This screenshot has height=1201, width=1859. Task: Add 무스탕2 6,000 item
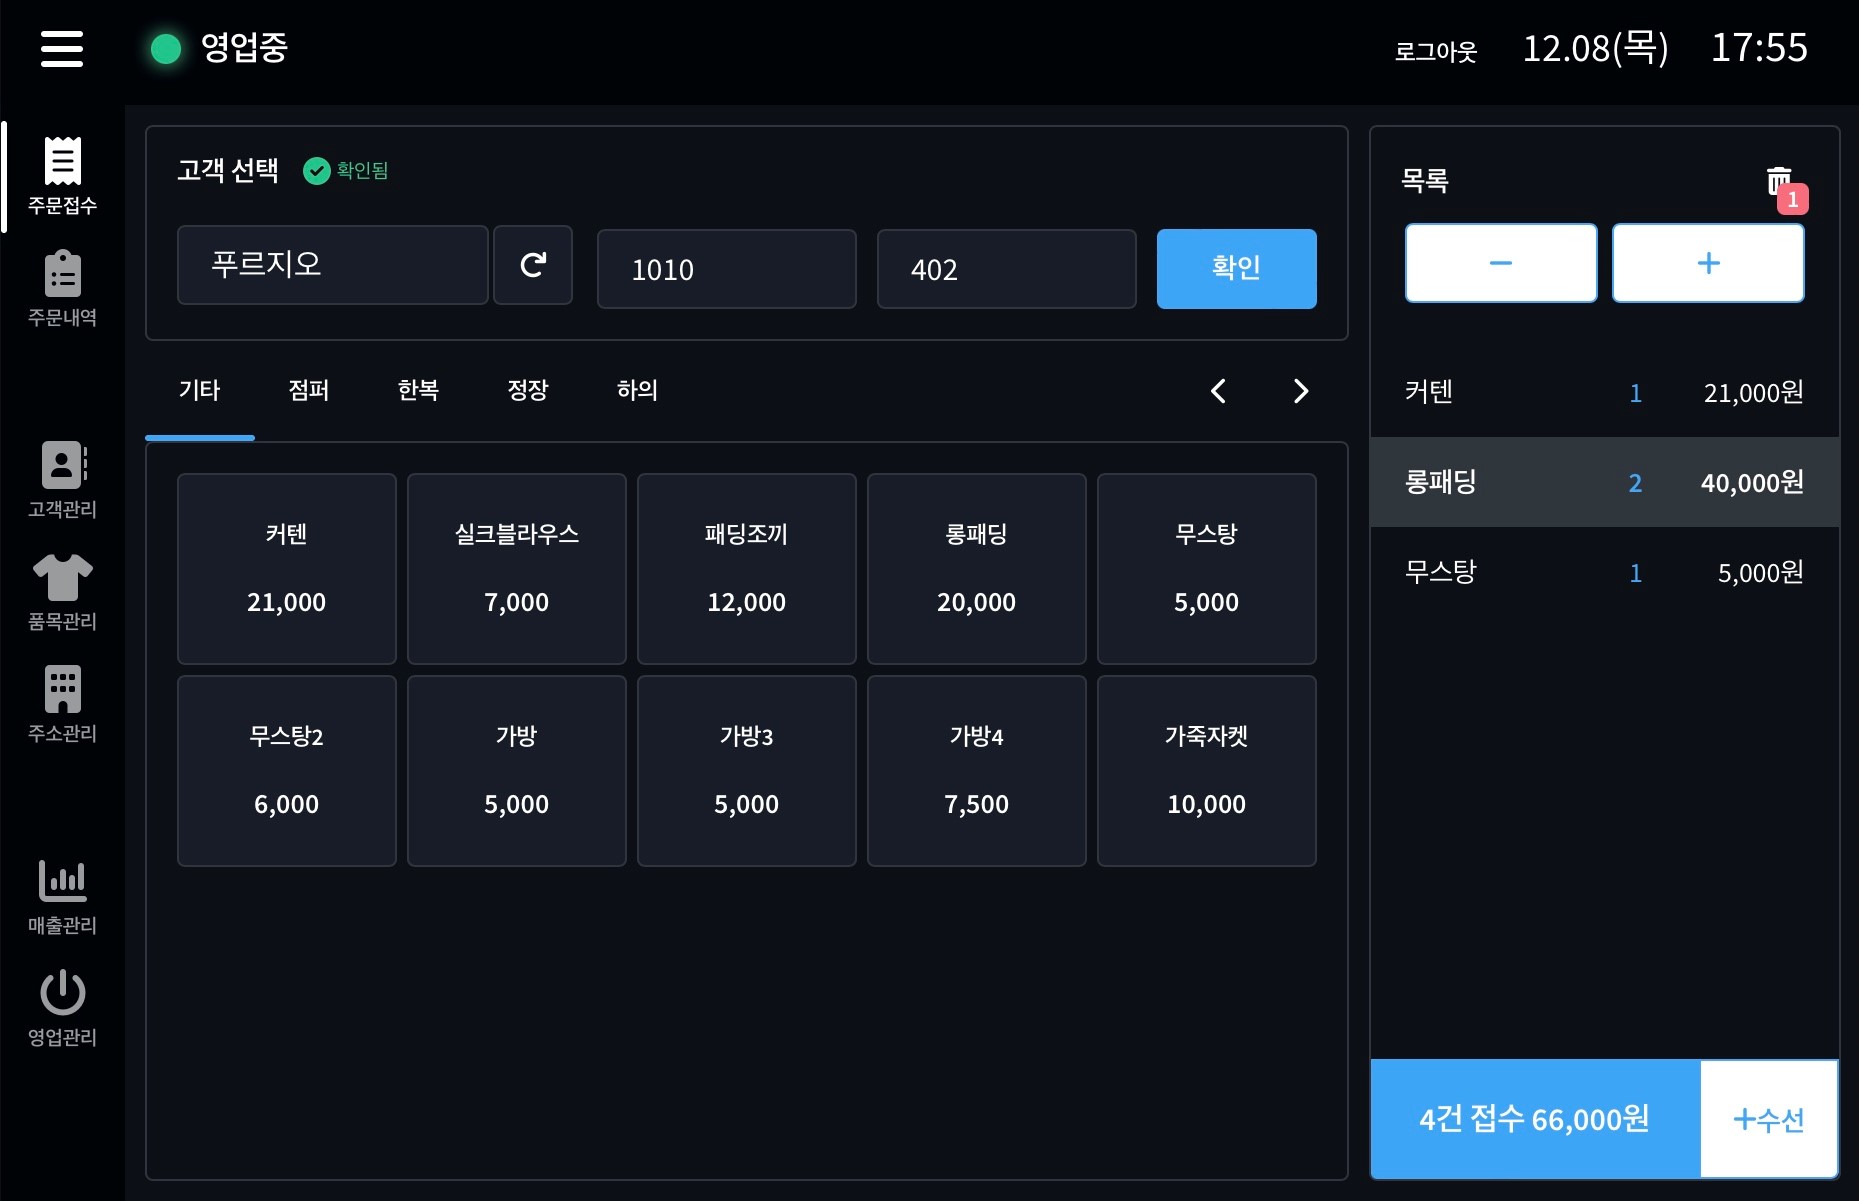[x=287, y=771]
